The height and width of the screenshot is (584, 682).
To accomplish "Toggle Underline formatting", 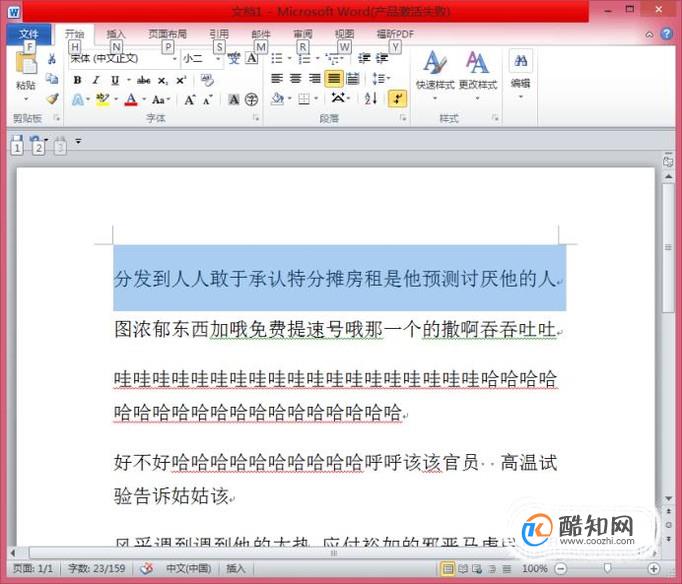I will pyautogui.click(x=115, y=80).
